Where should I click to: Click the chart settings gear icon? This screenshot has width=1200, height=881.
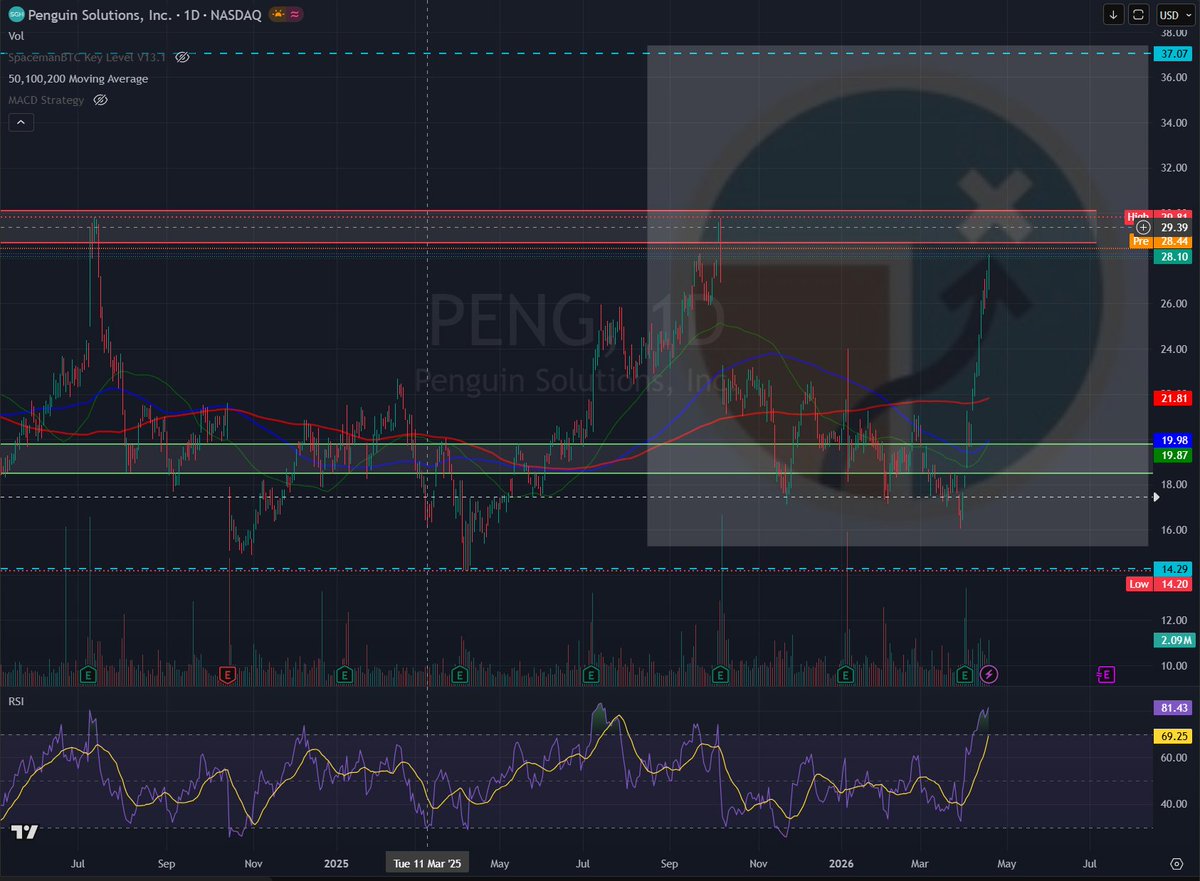tap(1176, 862)
